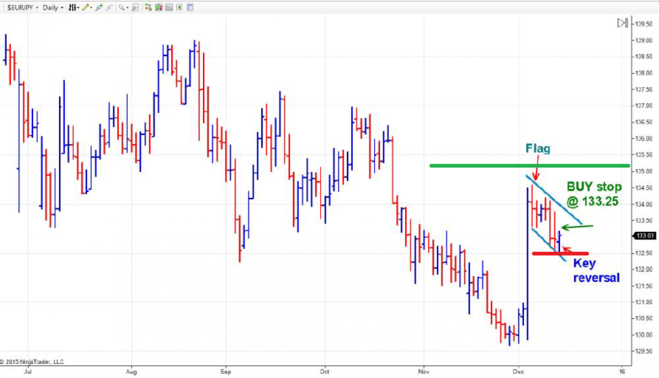Image resolution: width=659 pixels, height=378 pixels.
Task: Click the scroll-to-latest-bar arrow icon
Action: point(622,23)
